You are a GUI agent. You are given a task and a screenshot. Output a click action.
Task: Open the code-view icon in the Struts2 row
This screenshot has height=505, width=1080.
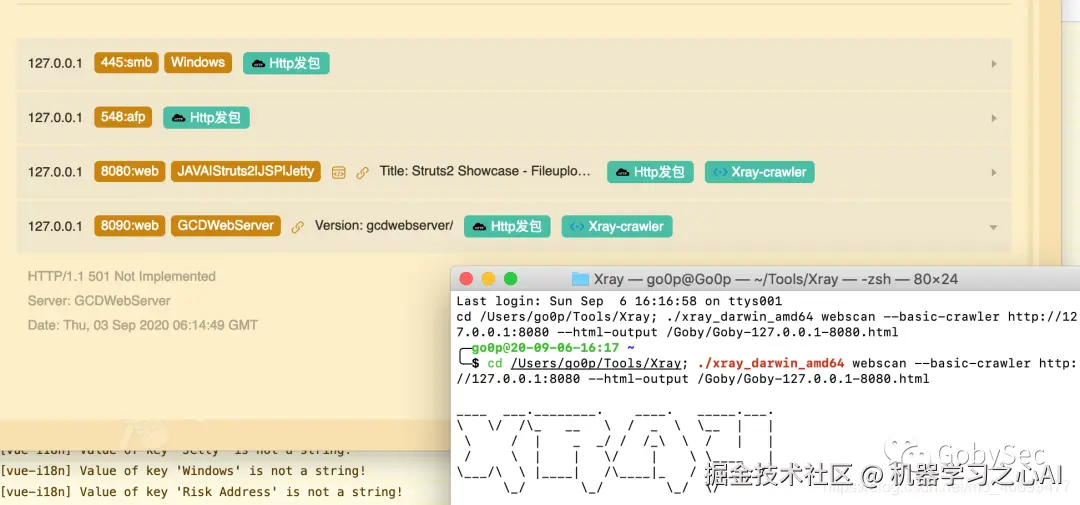338,173
